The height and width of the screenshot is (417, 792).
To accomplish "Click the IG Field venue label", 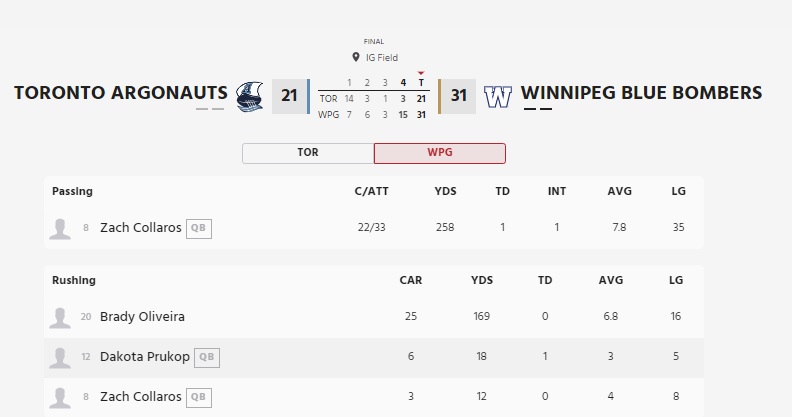I will pos(380,58).
